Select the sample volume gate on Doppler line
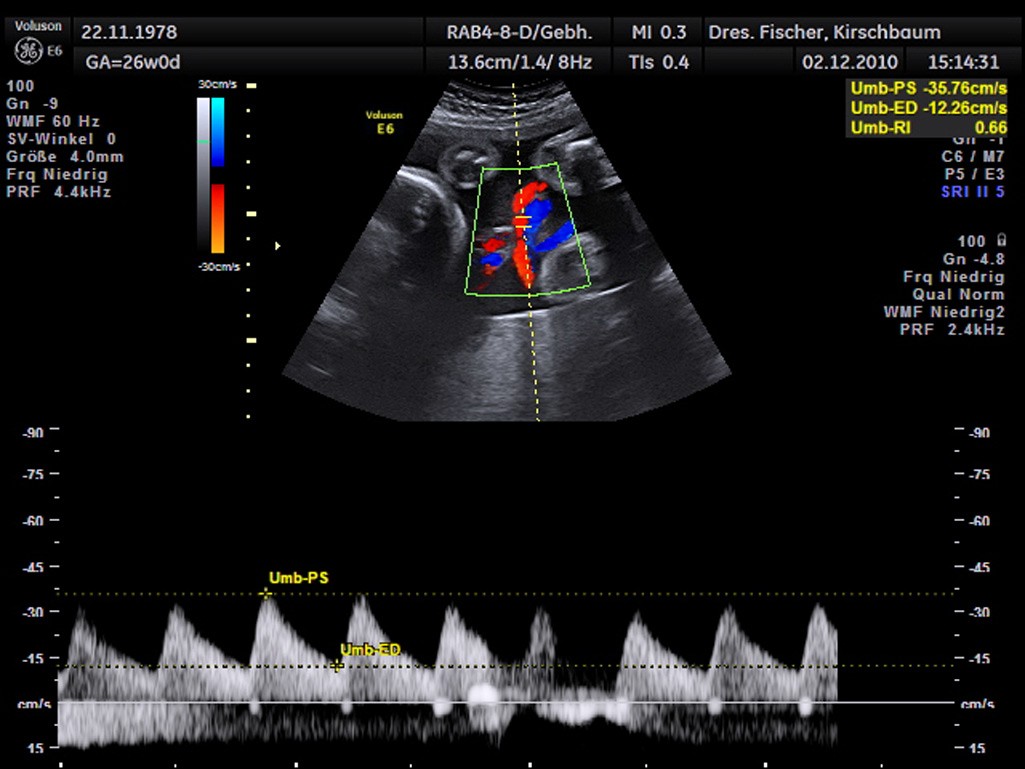1025x769 pixels. pyautogui.click(x=521, y=219)
